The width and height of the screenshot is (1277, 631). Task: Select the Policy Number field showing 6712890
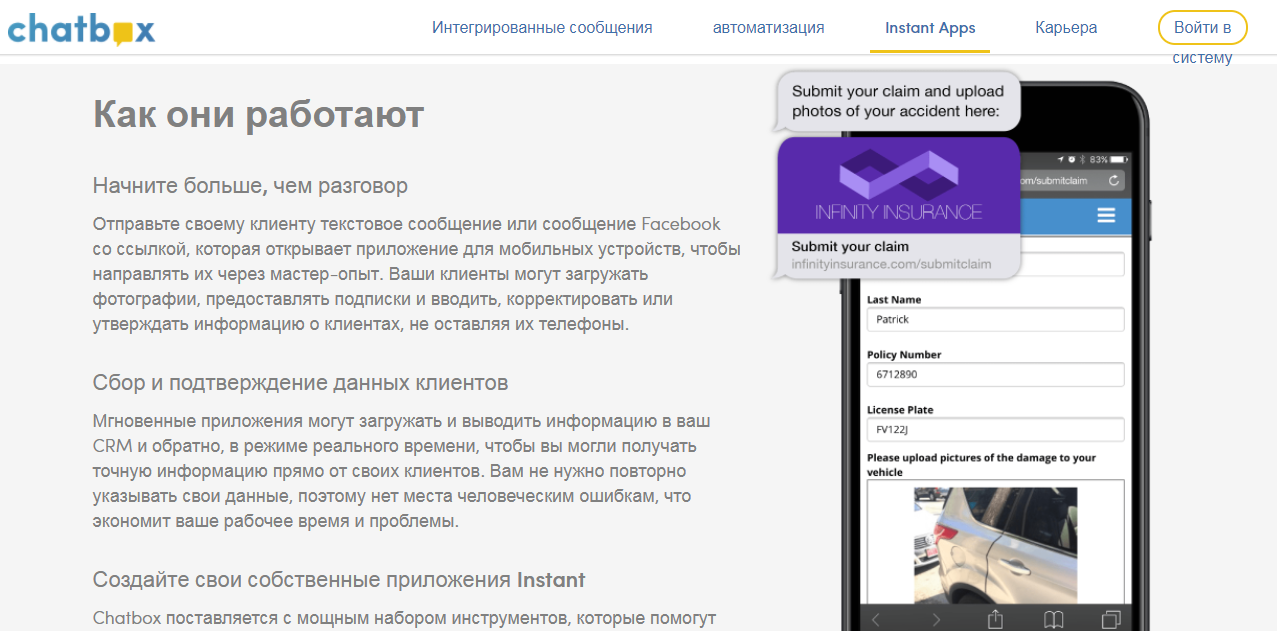click(x=995, y=374)
